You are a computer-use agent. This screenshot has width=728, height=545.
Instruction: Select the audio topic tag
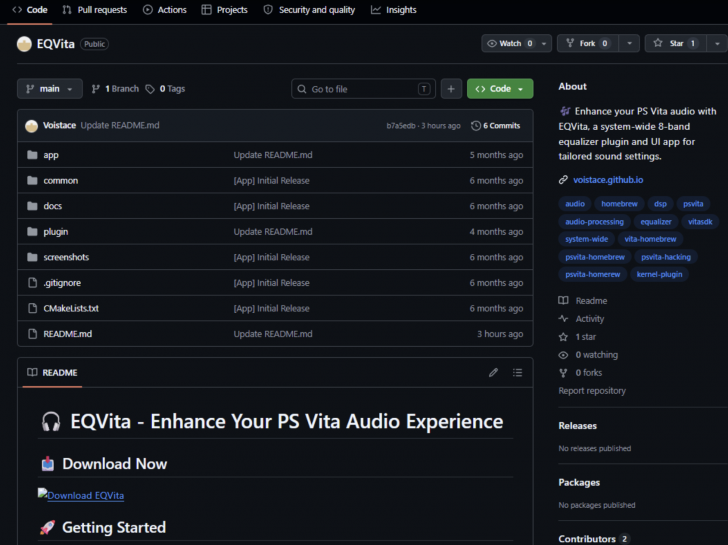click(575, 204)
